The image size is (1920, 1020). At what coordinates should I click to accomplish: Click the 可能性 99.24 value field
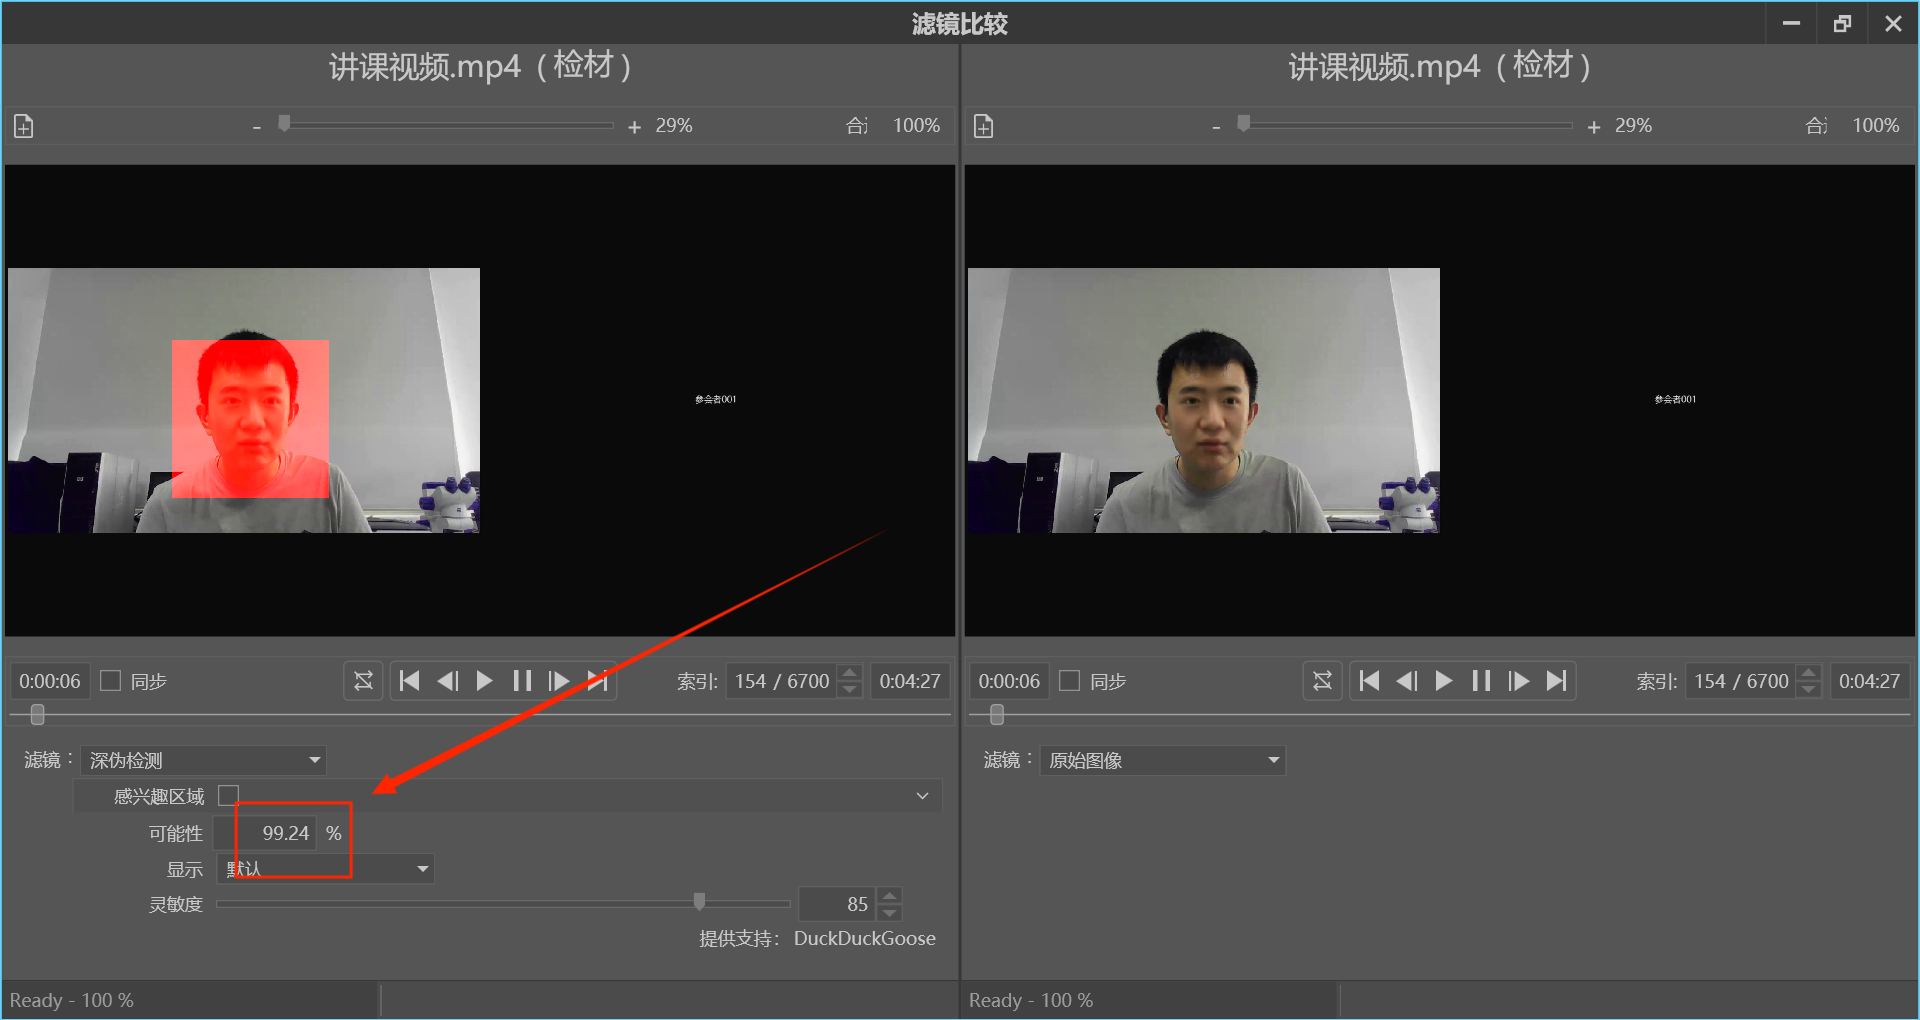pos(267,833)
